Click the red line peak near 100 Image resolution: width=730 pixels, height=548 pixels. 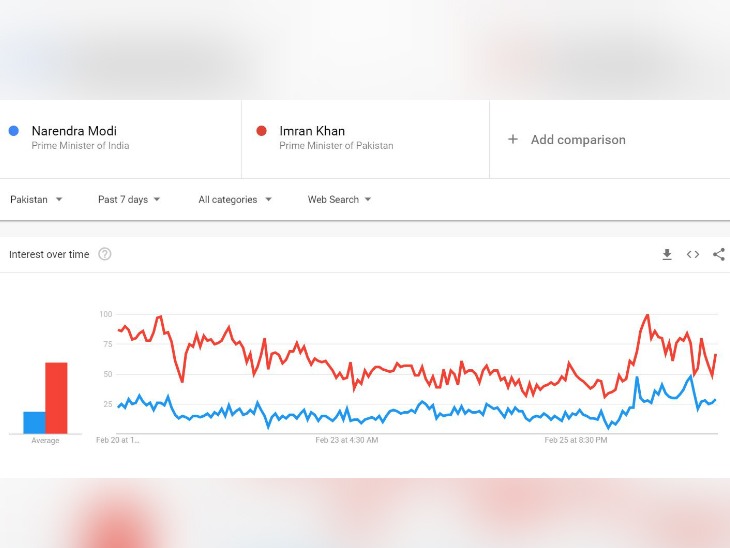647,316
